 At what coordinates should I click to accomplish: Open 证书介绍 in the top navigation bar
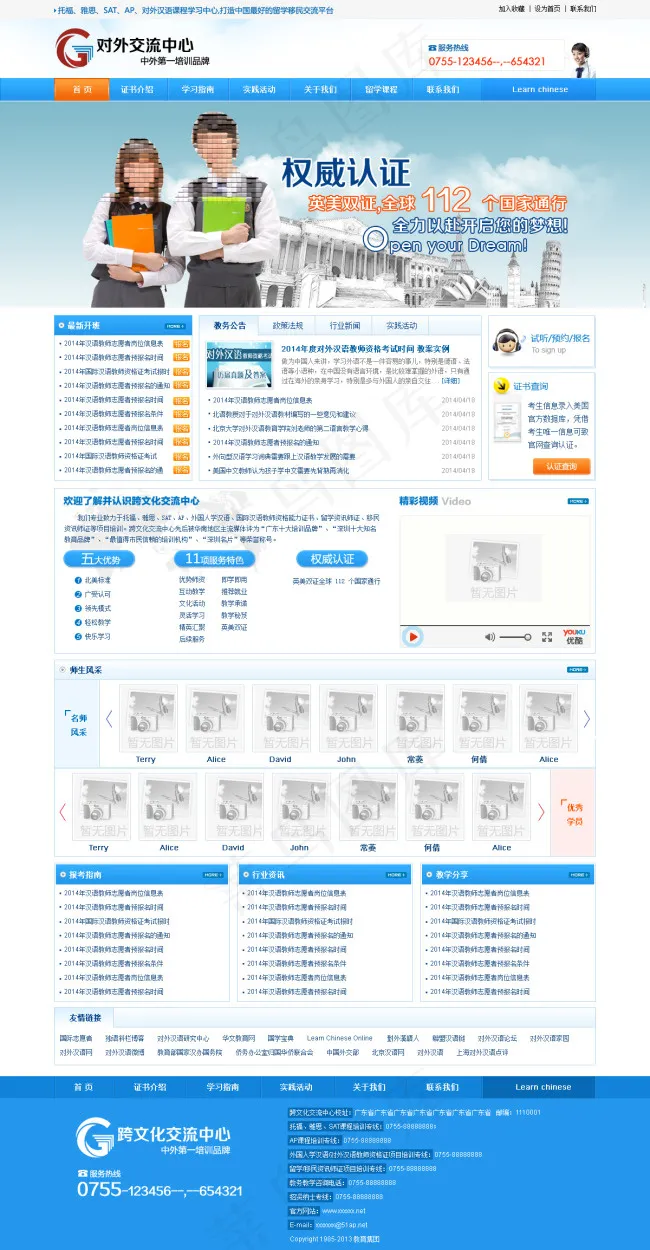pos(137,89)
